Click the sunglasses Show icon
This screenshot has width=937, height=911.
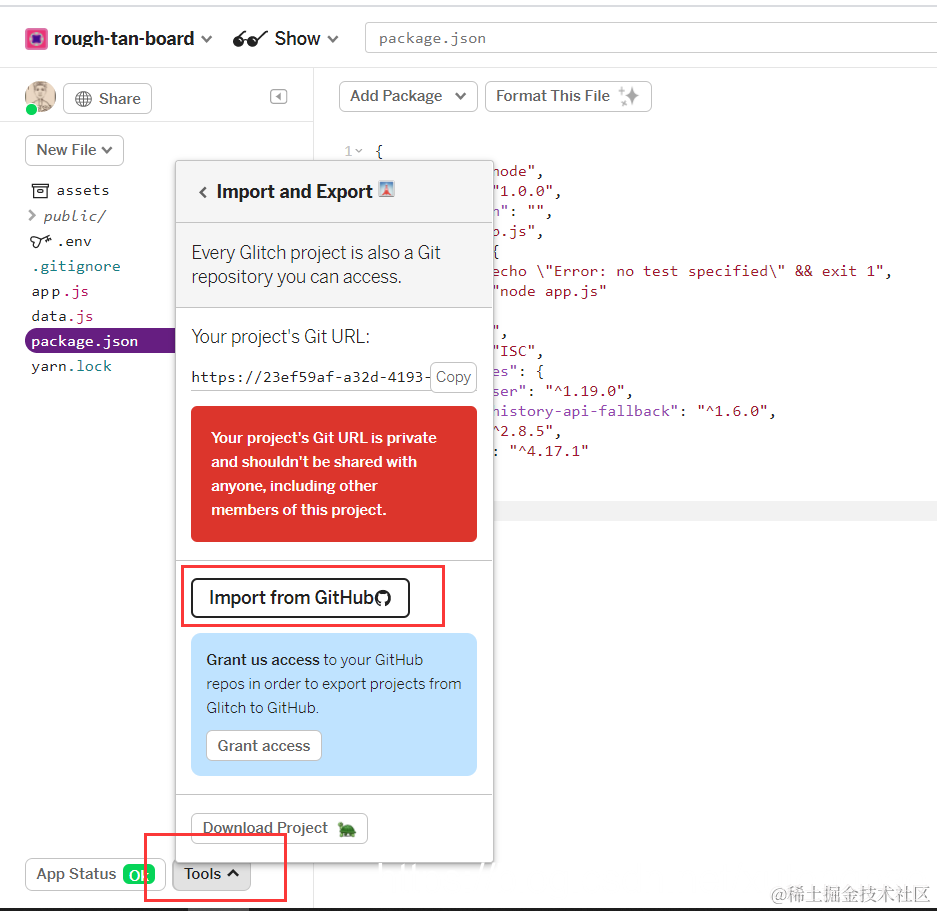click(x=249, y=39)
